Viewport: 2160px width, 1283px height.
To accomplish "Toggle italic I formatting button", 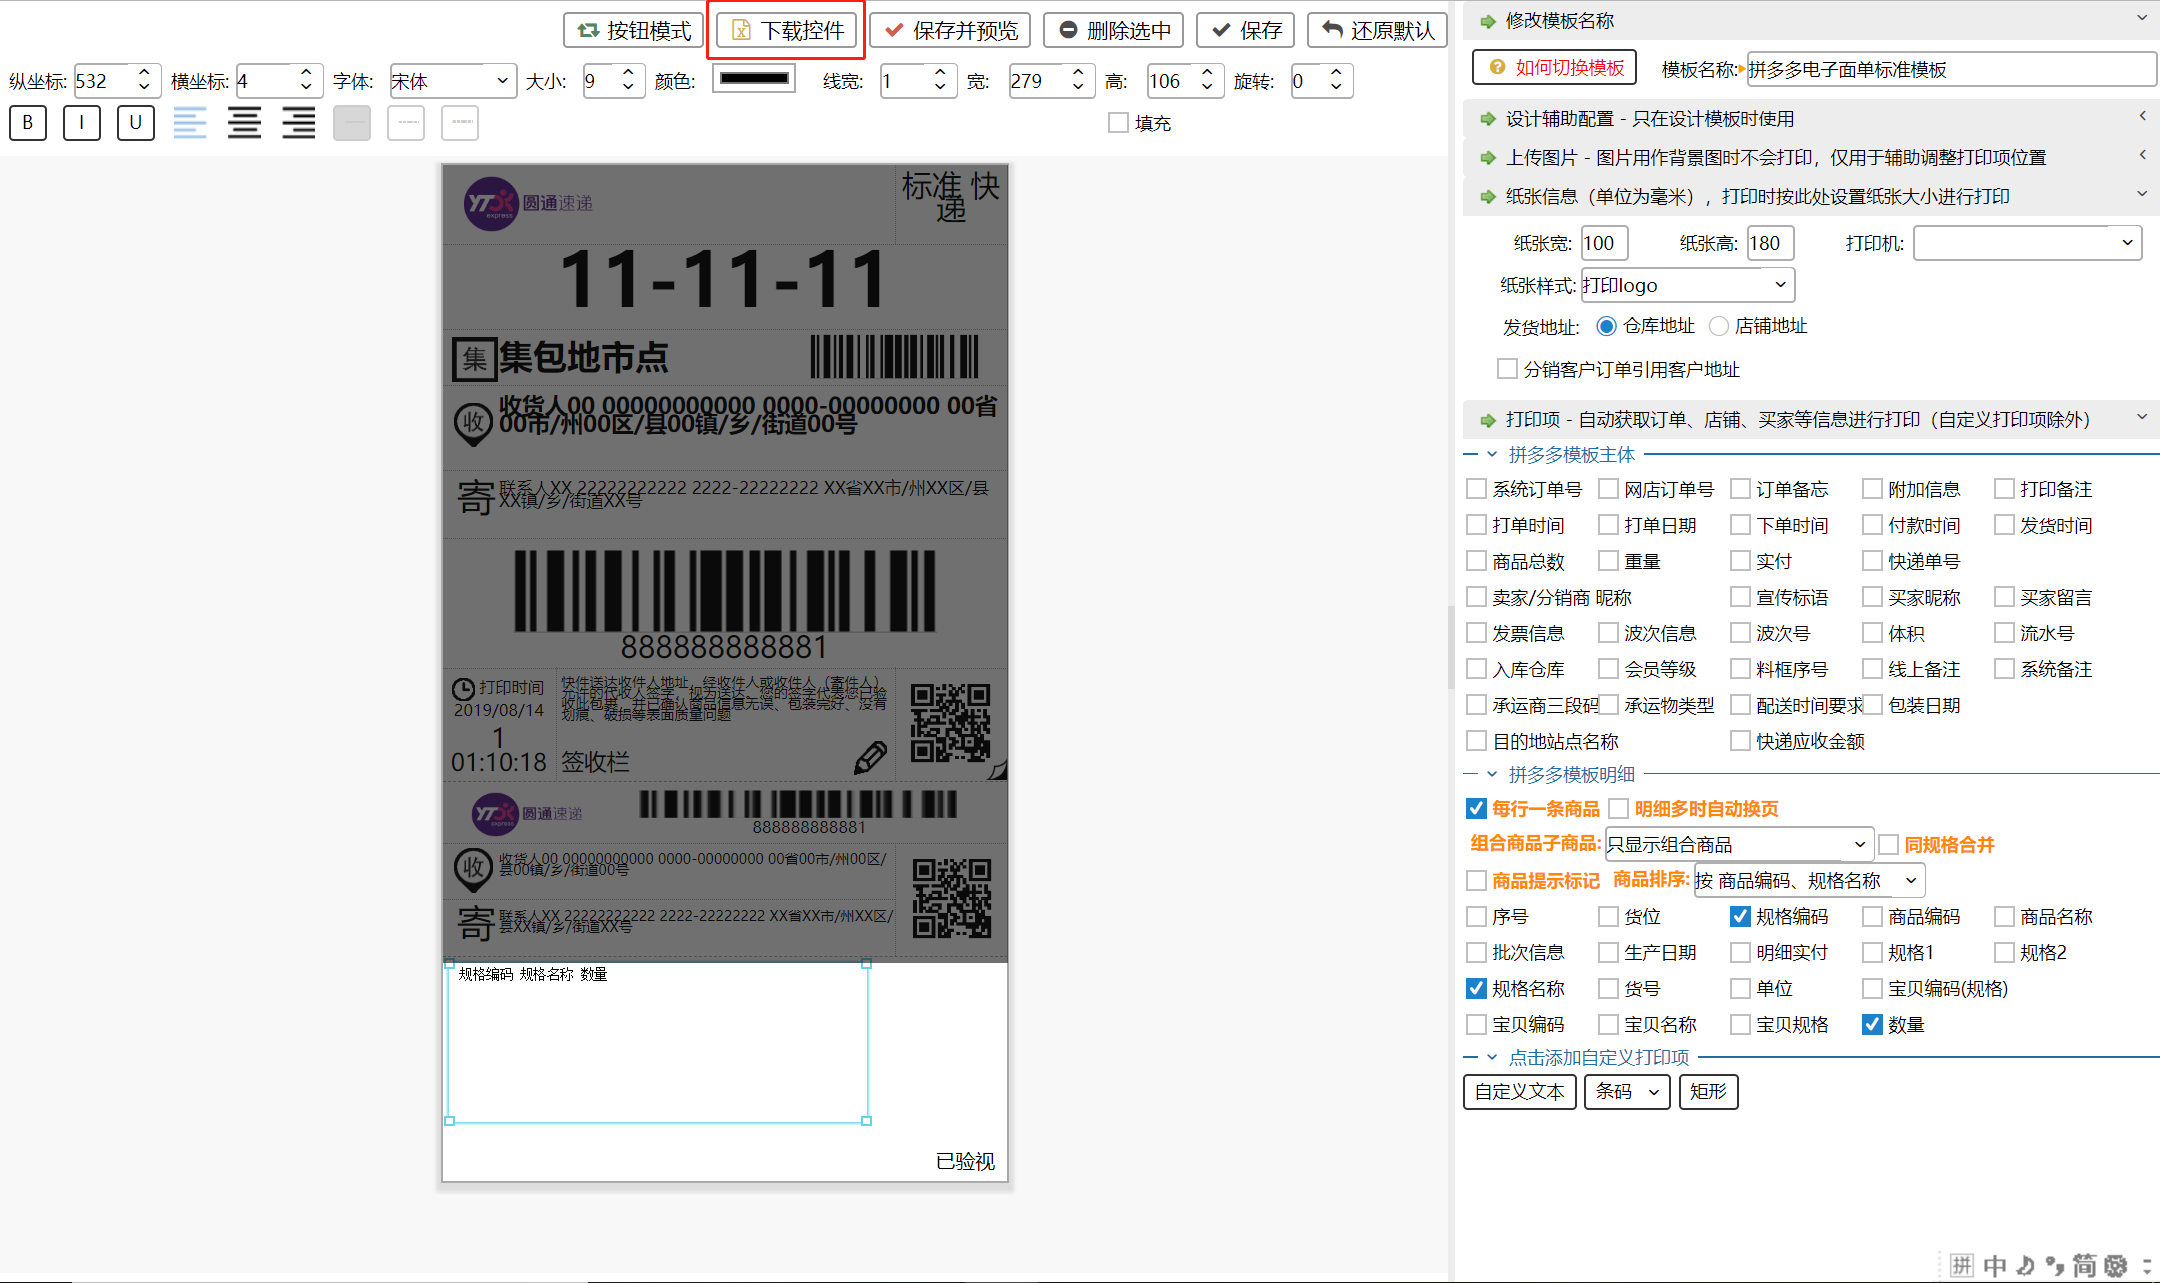I will [82, 123].
